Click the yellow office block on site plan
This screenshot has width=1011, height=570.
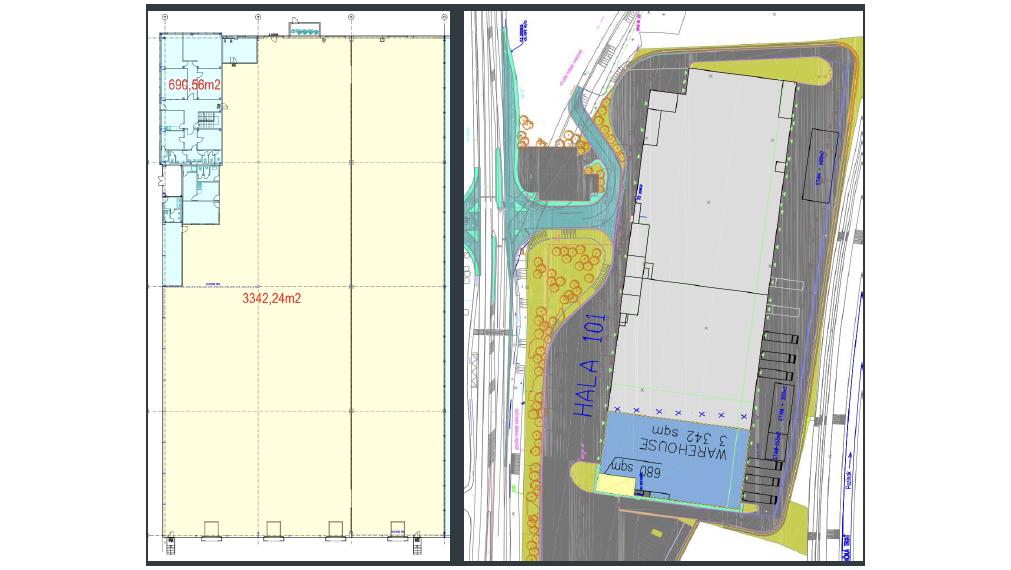point(616,485)
